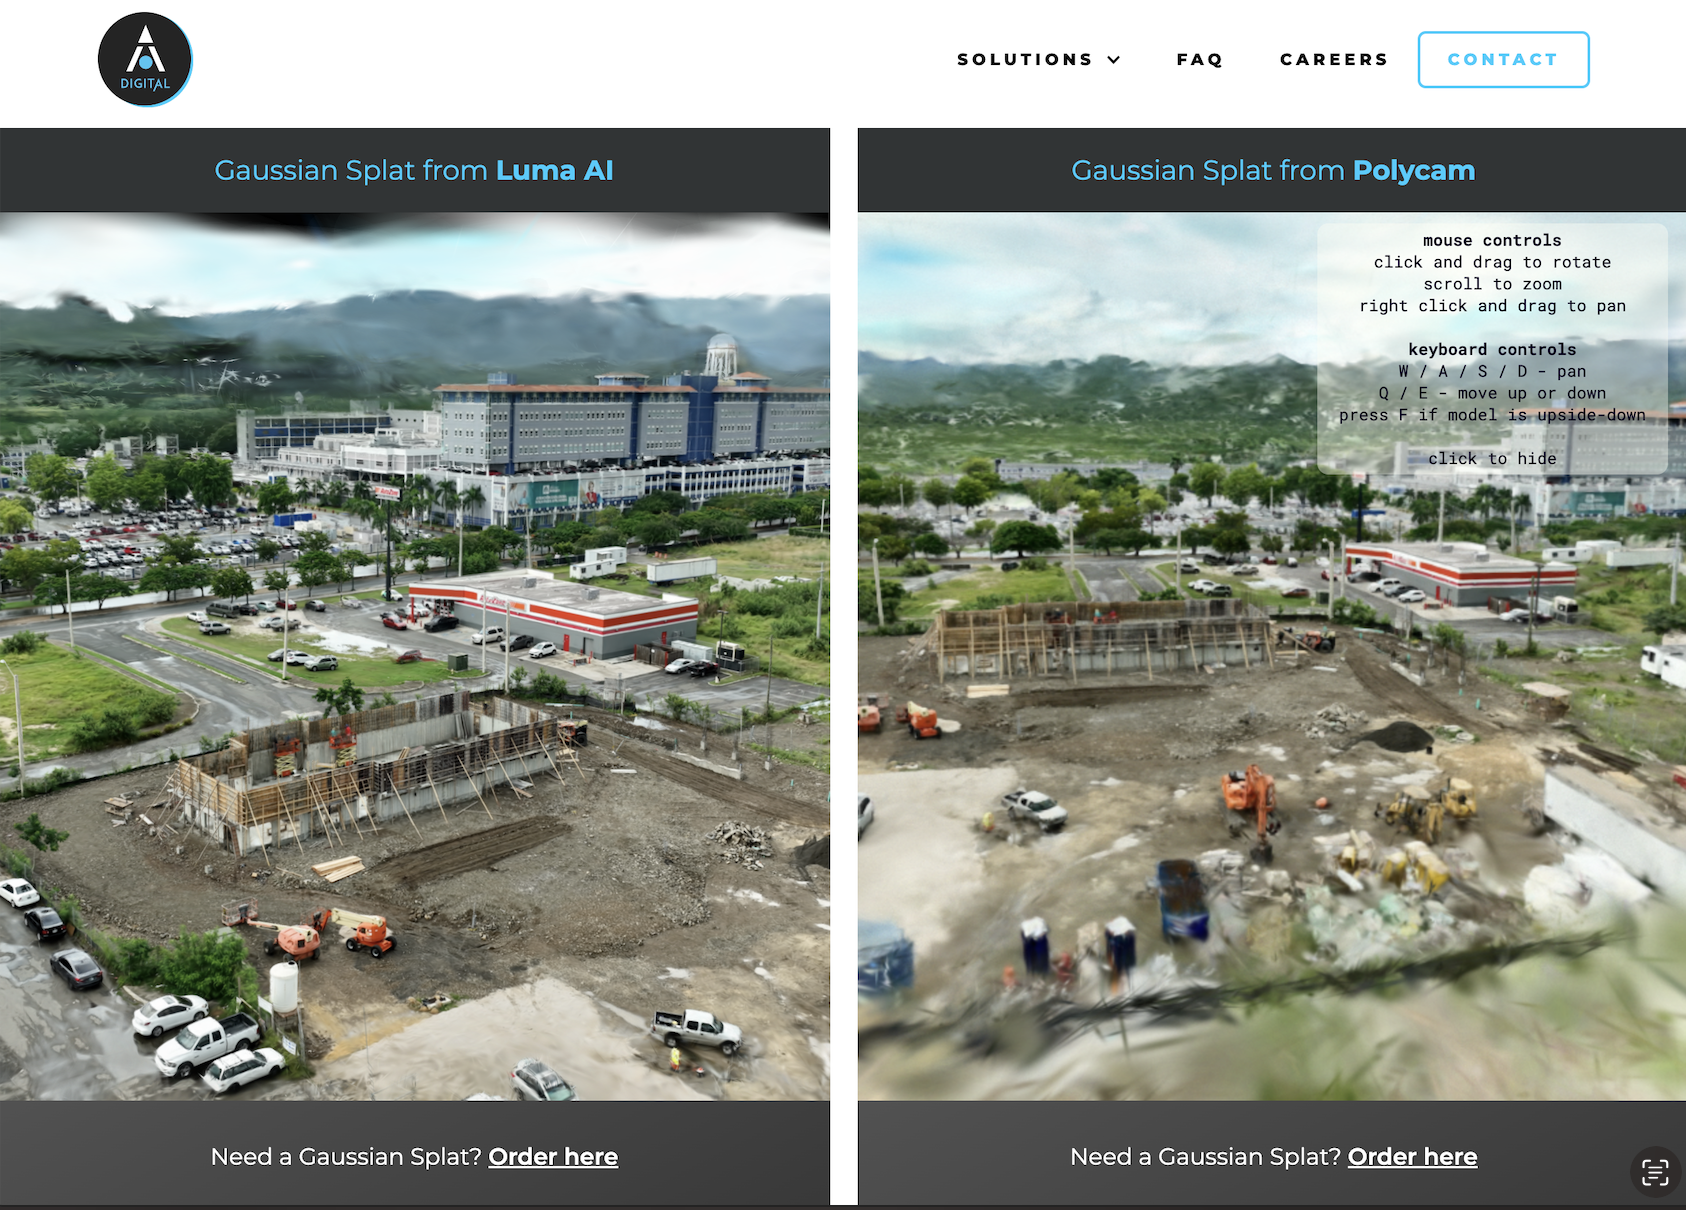The width and height of the screenshot is (1686, 1210).
Task: Click Order here under Polycam splat
Action: [x=1412, y=1157]
